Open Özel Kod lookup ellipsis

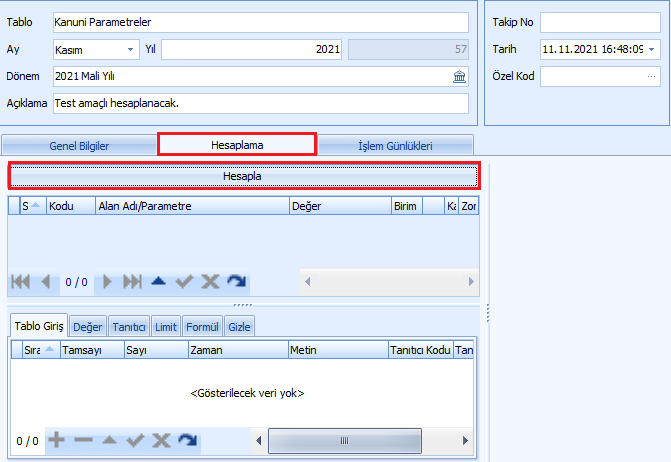pyautogui.click(x=651, y=77)
